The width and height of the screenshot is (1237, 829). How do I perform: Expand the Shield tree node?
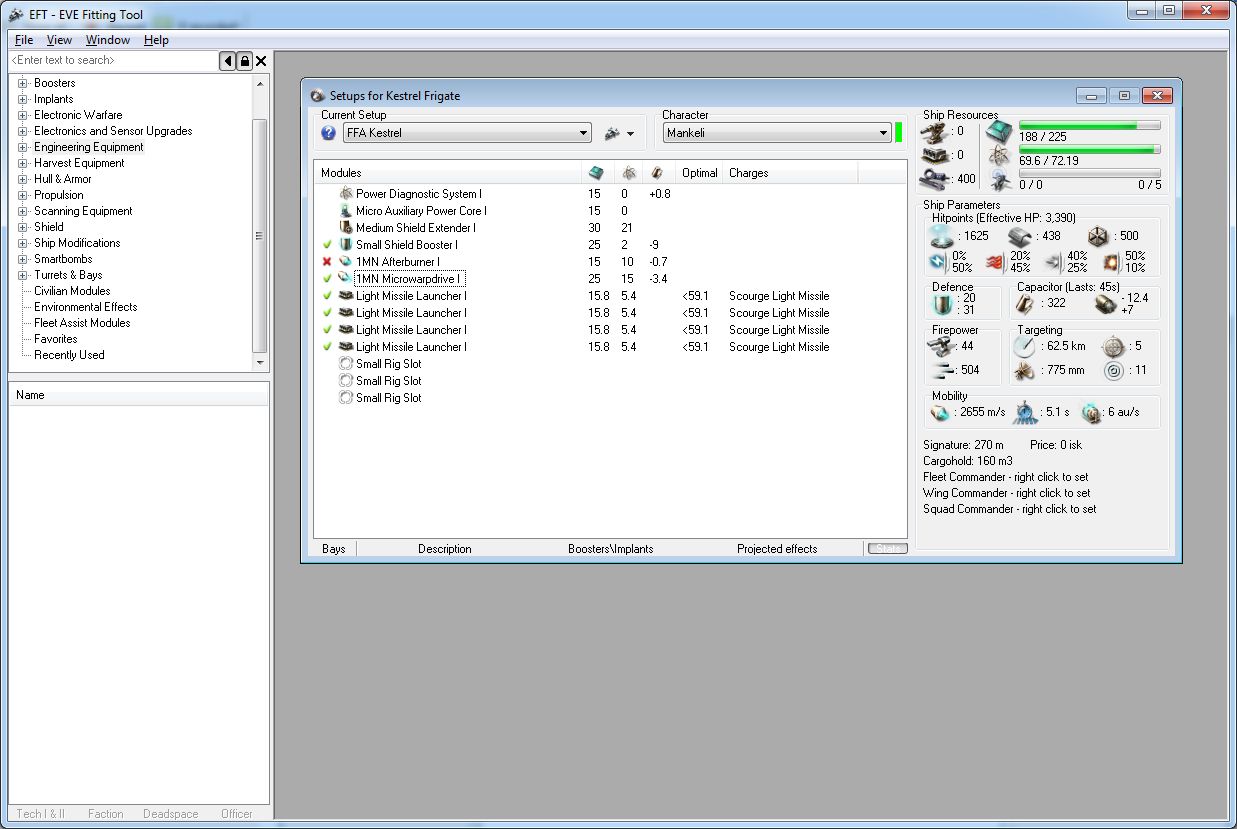pyautogui.click(x=22, y=227)
